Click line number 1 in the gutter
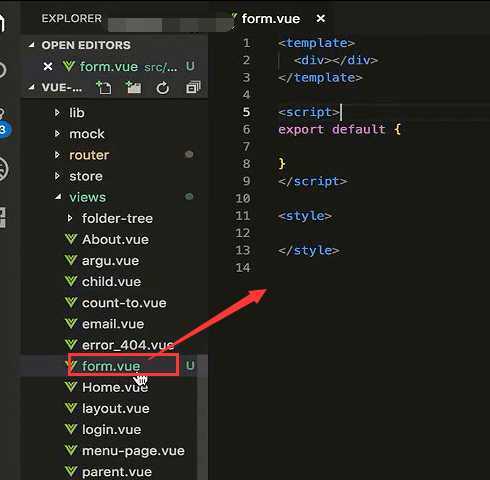 pyautogui.click(x=246, y=43)
